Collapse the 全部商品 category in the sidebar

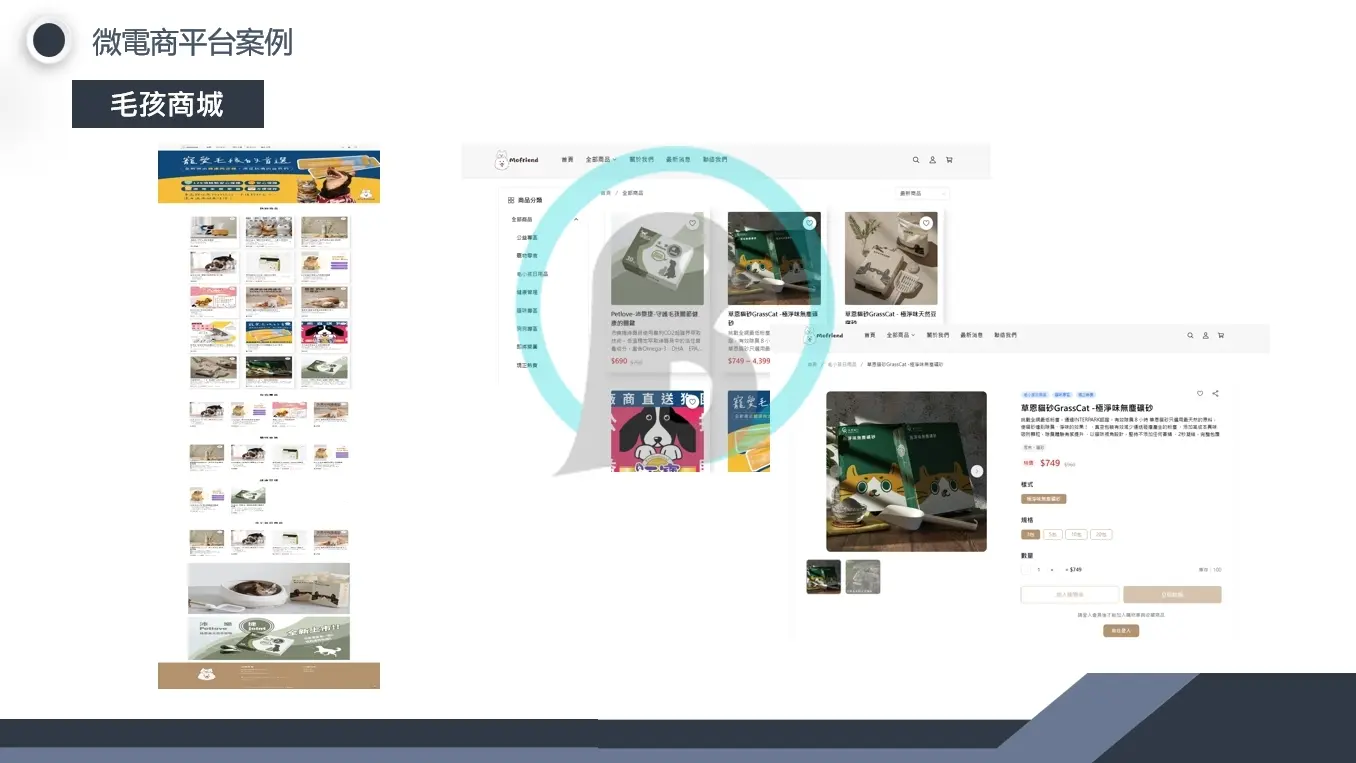pos(576,219)
